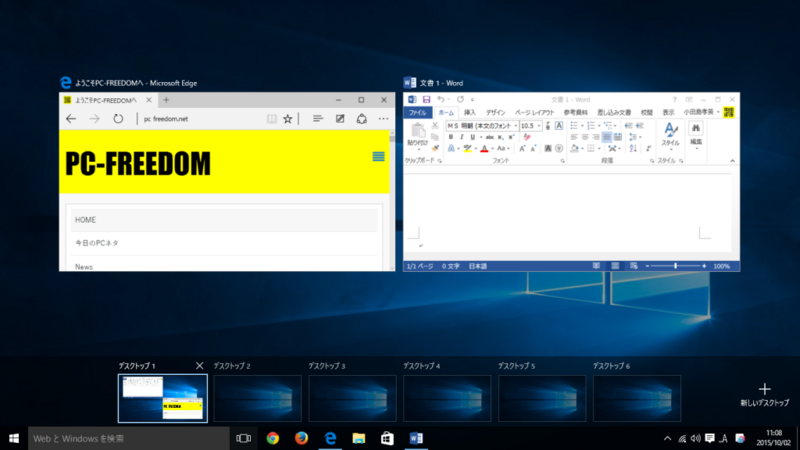Click Edge Refresh button
Image resolution: width=800 pixels, height=450 pixels.
click(118, 119)
